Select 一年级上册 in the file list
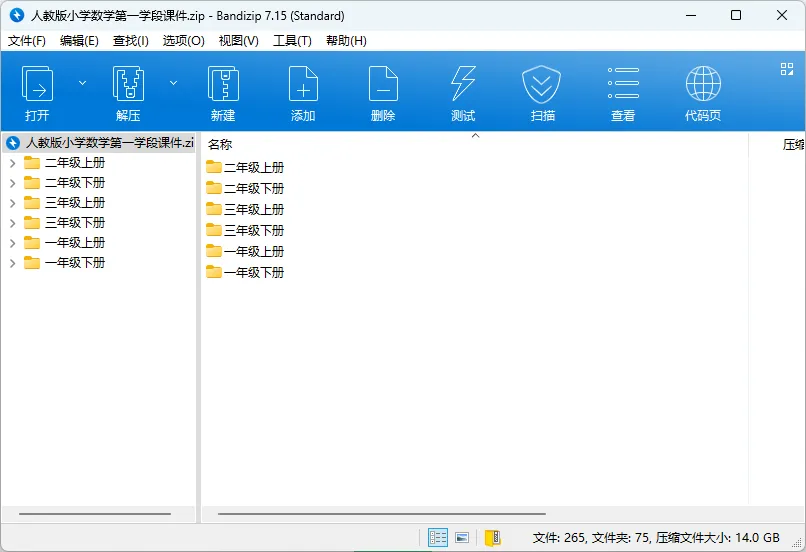 pyautogui.click(x=245, y=252)
